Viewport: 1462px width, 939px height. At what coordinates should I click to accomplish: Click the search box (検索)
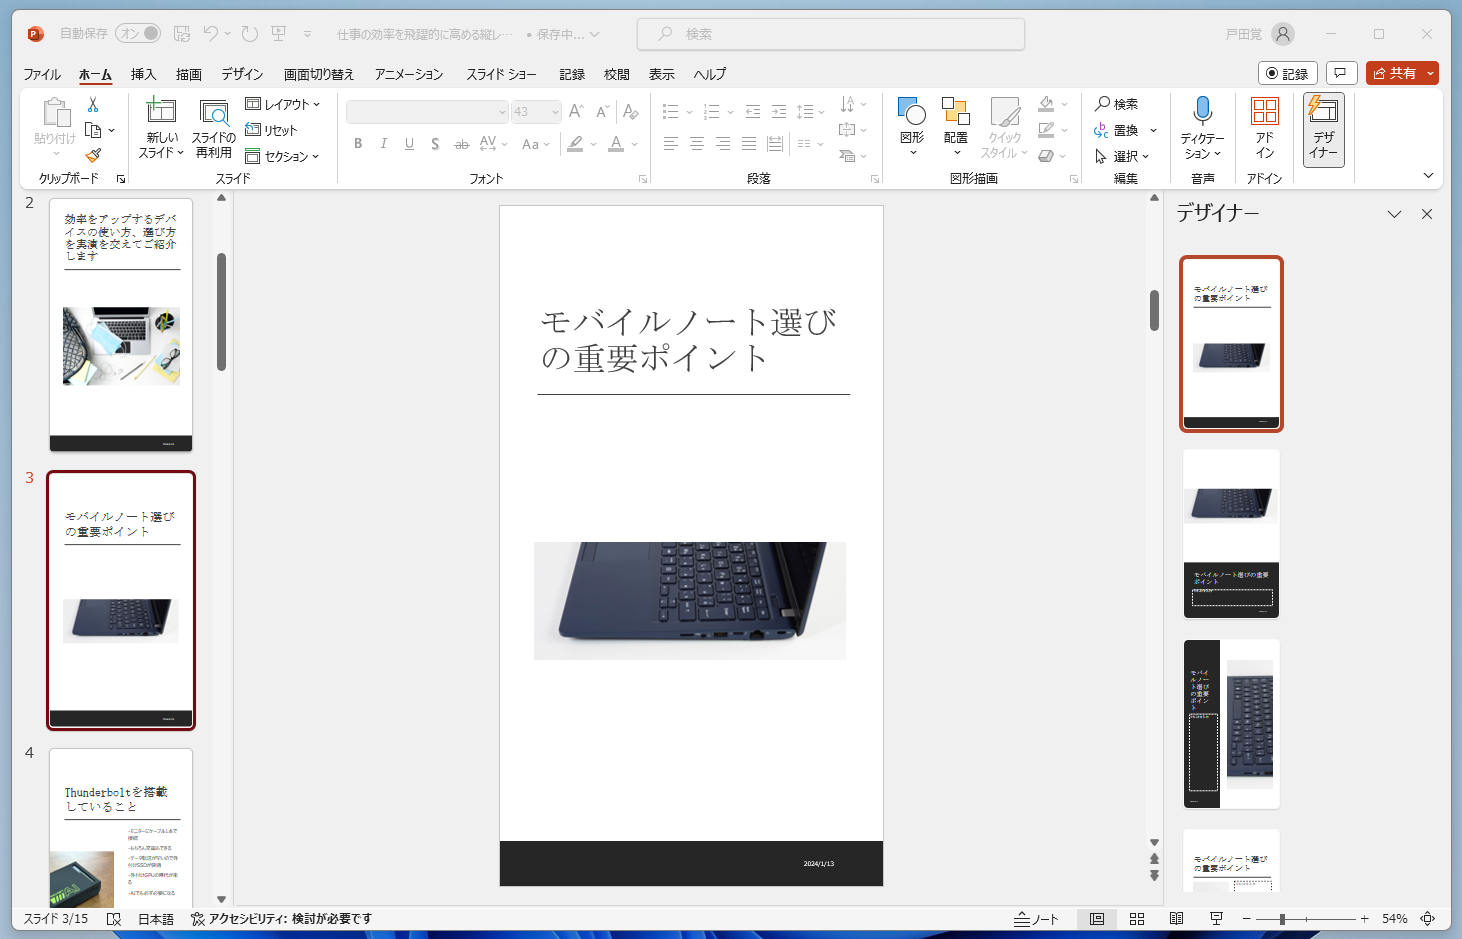click(x=831, y=34)
